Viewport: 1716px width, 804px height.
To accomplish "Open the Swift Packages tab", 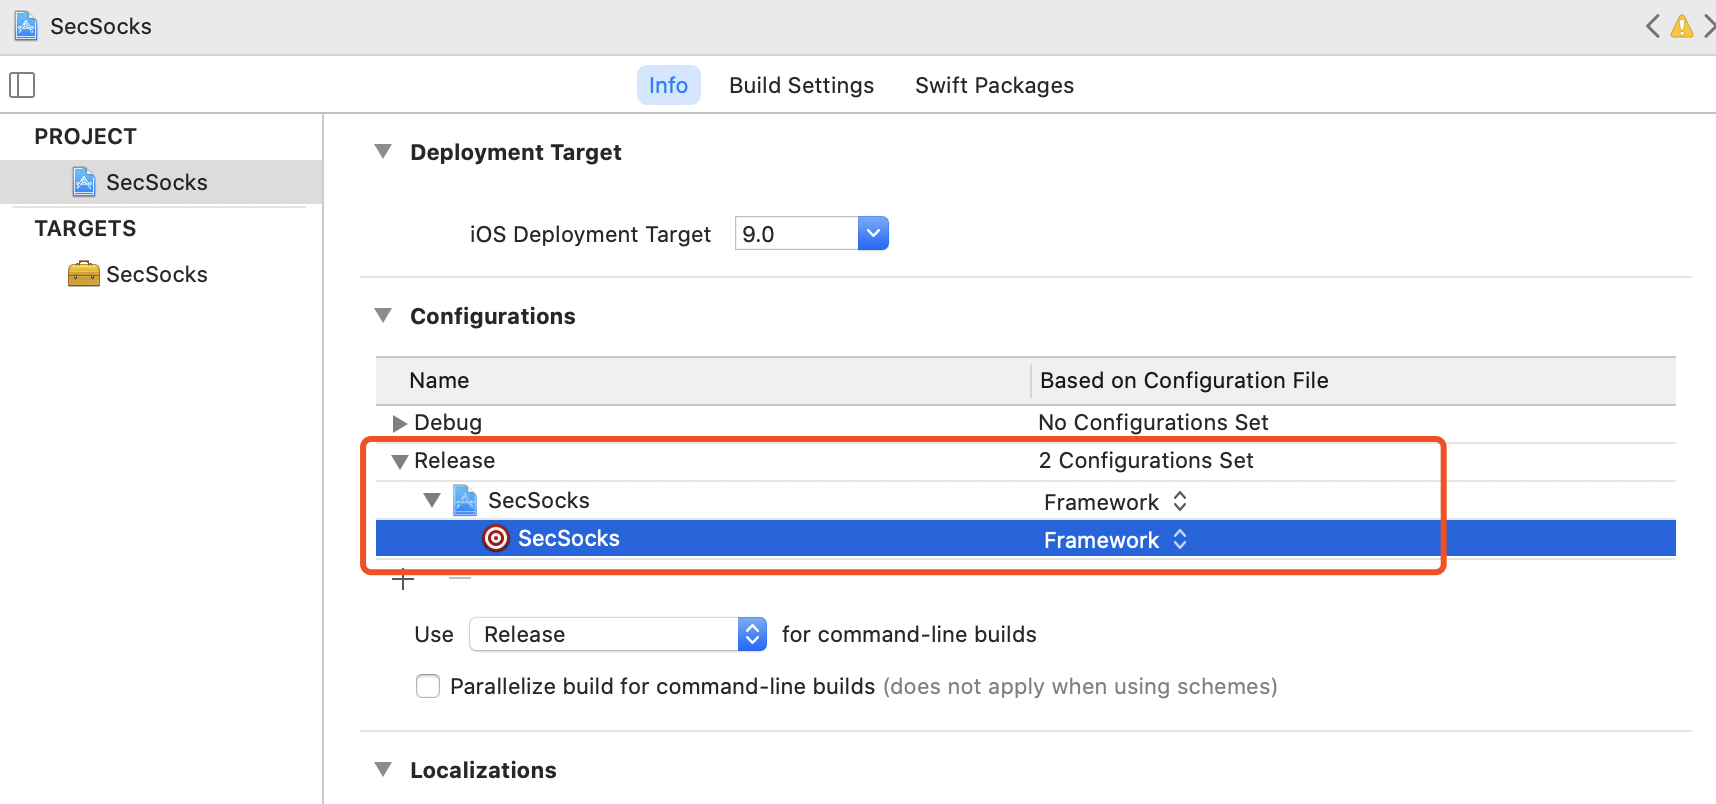I will (x=994, y=85).
